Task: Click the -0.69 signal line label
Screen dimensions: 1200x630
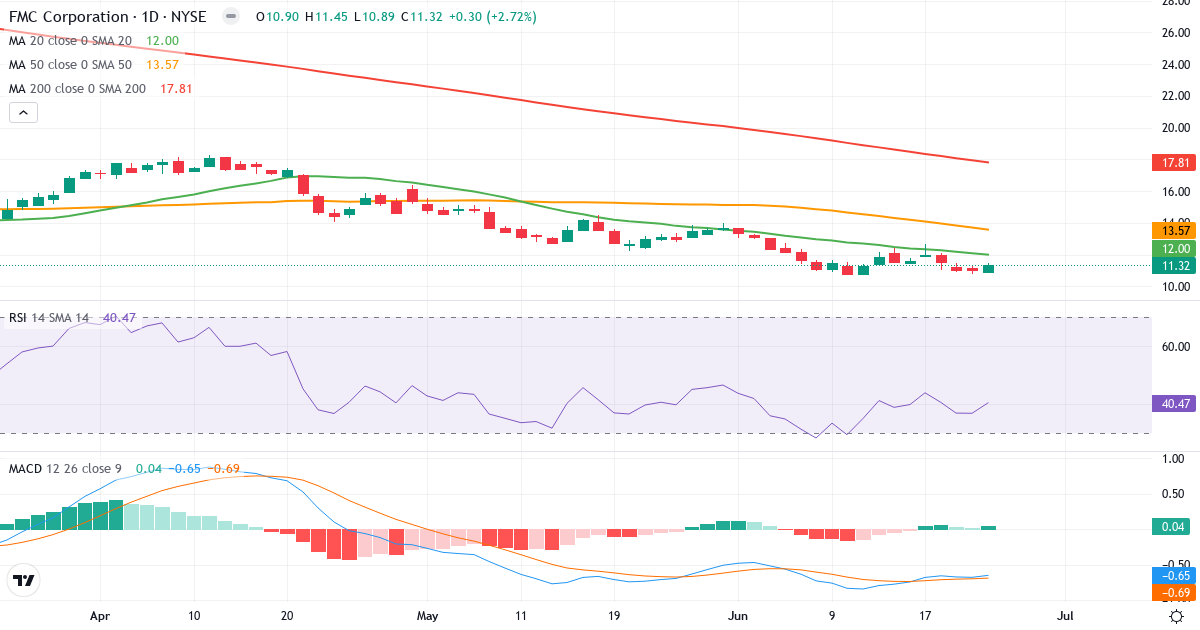Action: pos(1175,593)
